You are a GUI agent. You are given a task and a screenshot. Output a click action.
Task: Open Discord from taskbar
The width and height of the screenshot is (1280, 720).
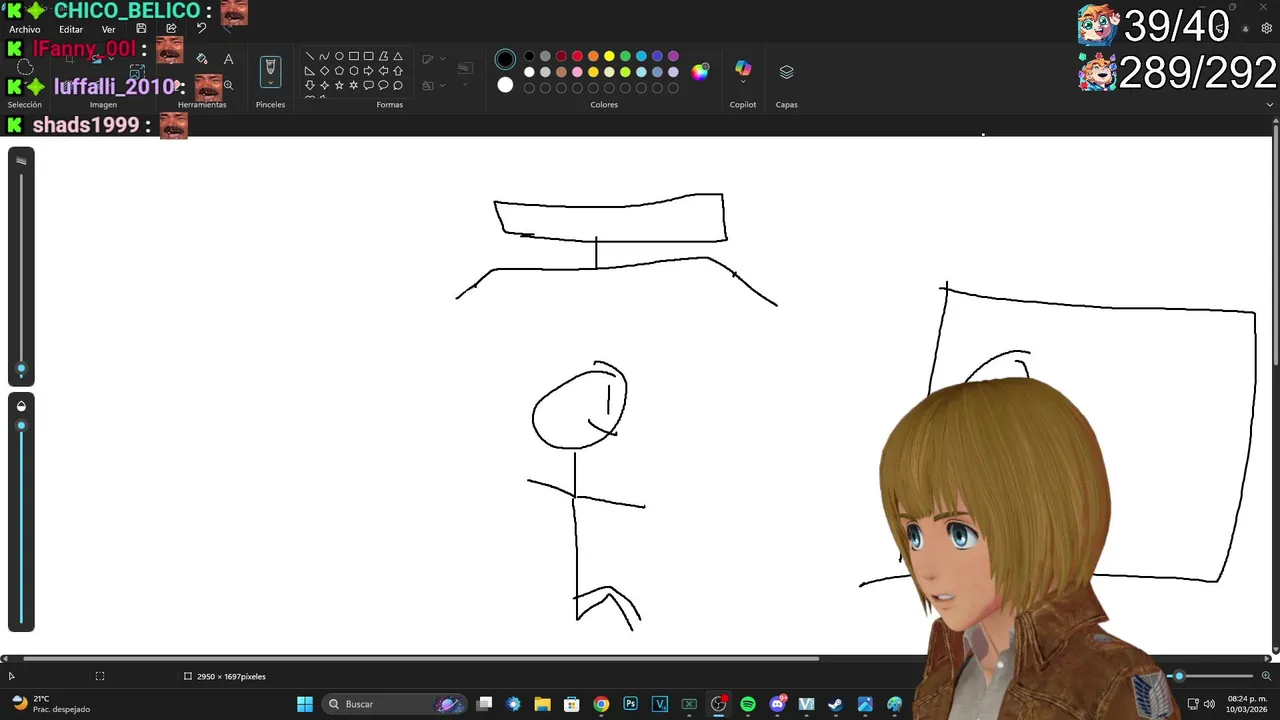(x=777, y=704)
